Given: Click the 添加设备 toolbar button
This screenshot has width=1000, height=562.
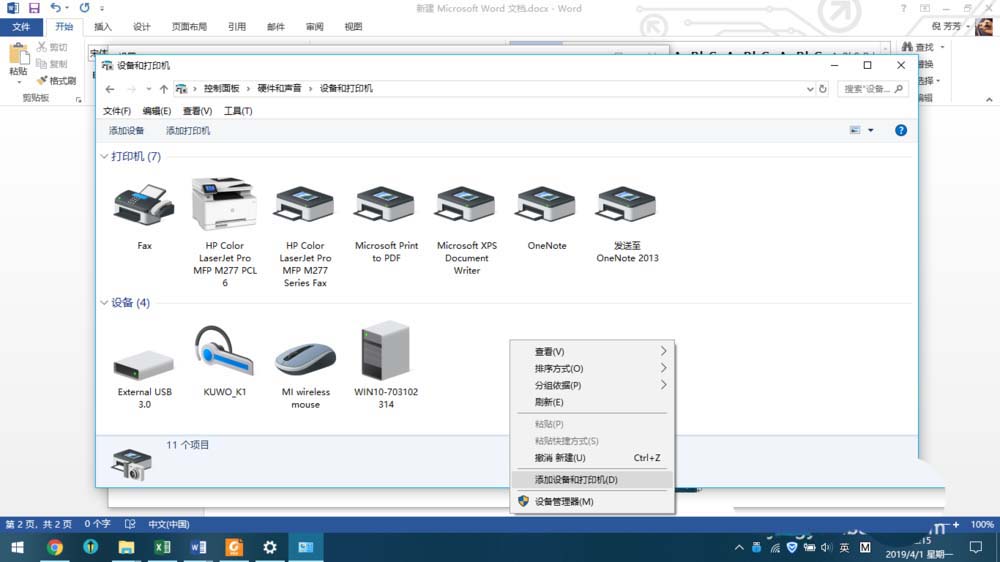Looking at the screenshot, I should 126,131.
